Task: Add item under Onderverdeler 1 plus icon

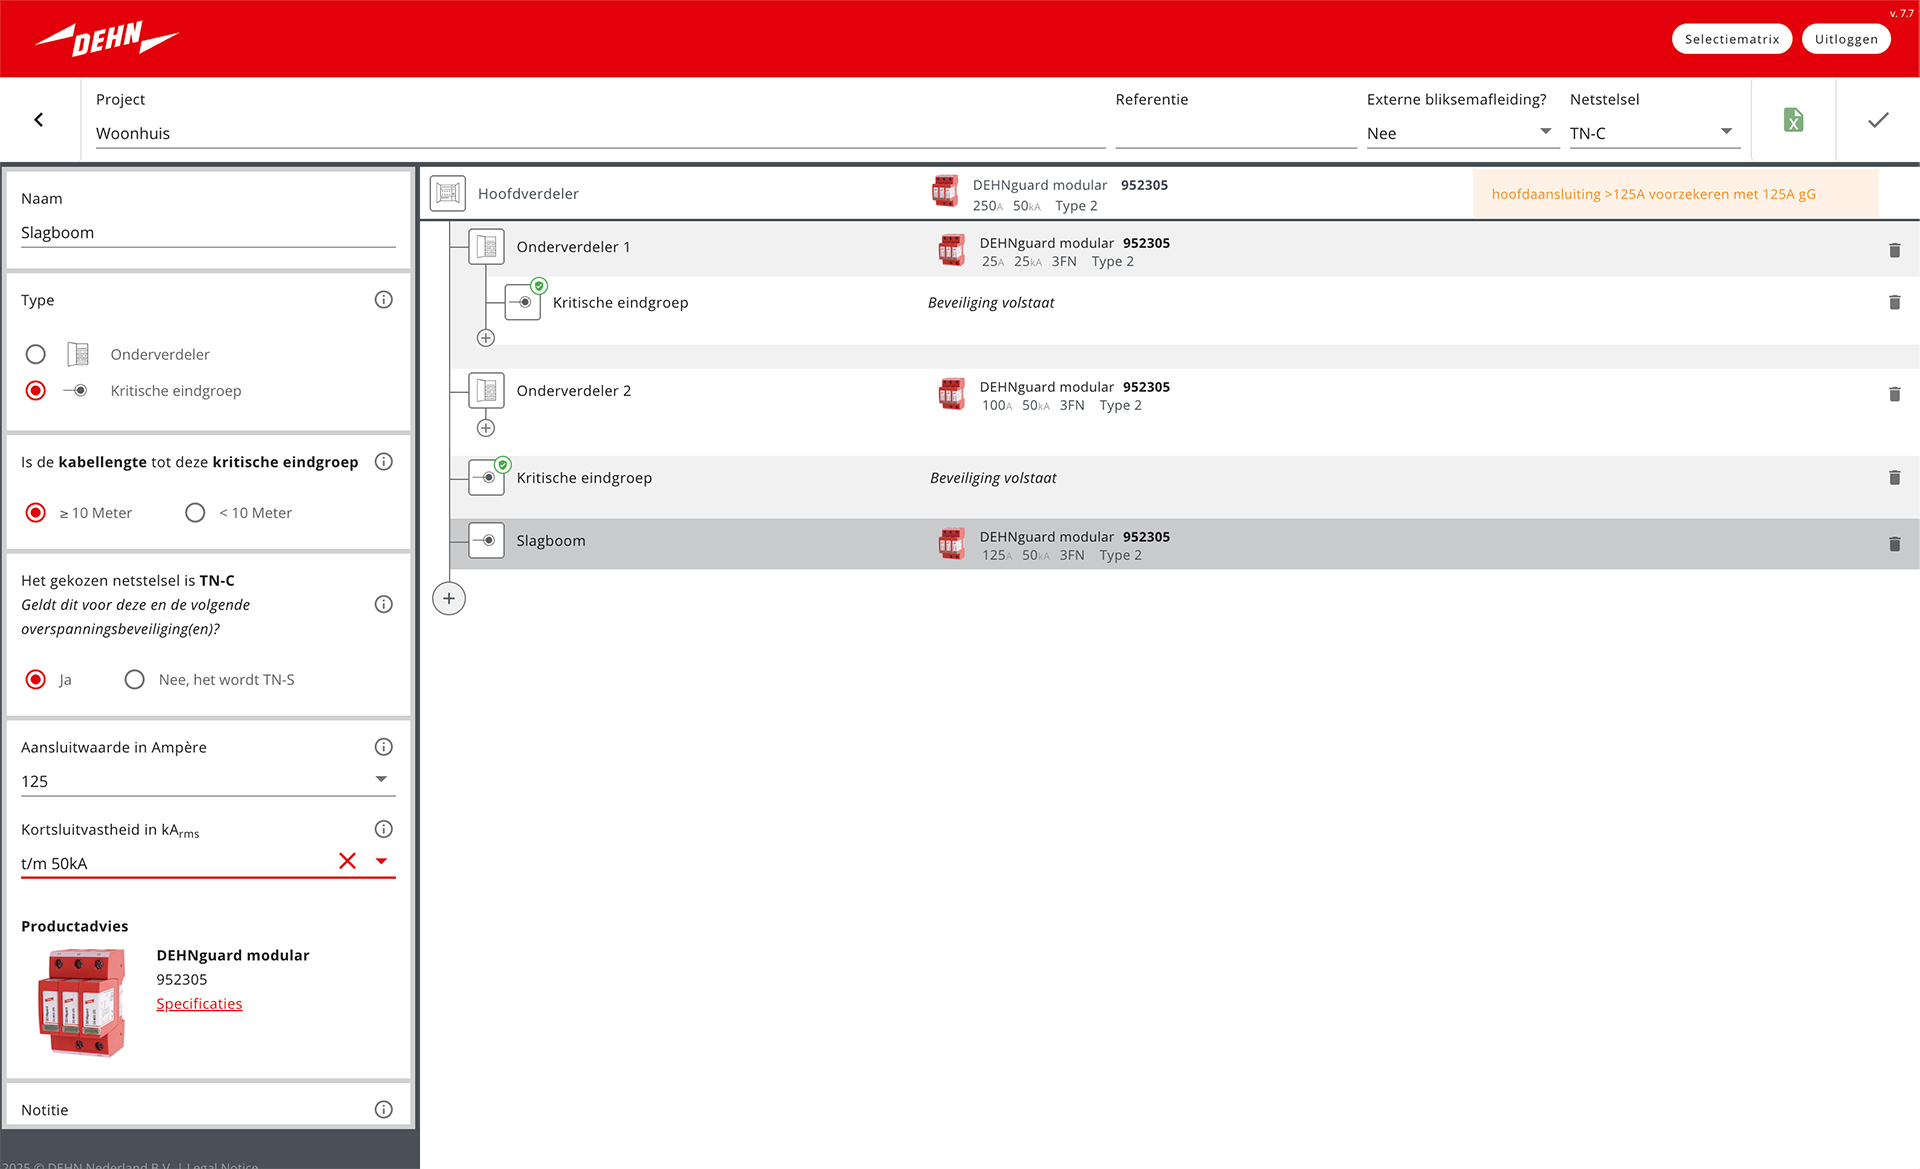Action: click(486, 338)
